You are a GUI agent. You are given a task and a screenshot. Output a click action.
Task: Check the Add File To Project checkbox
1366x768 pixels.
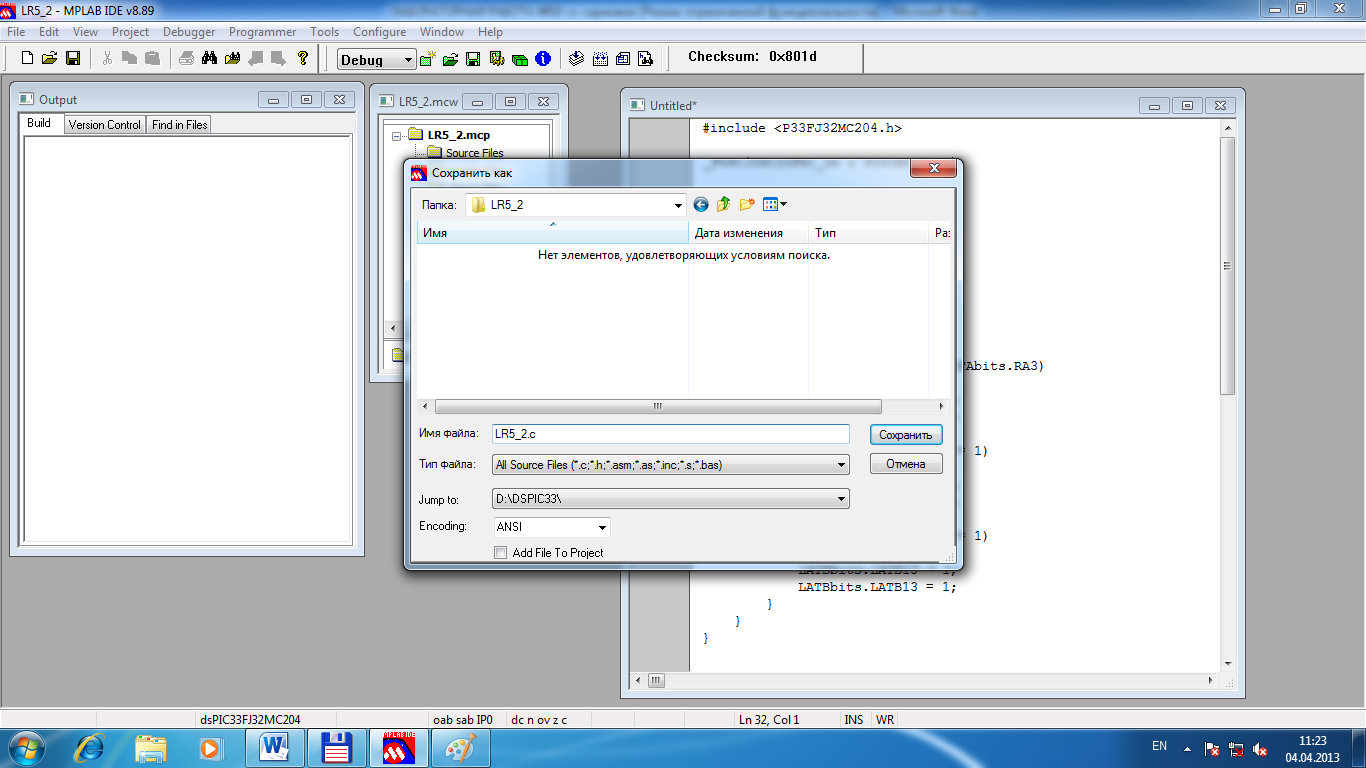tap(501, 553)
